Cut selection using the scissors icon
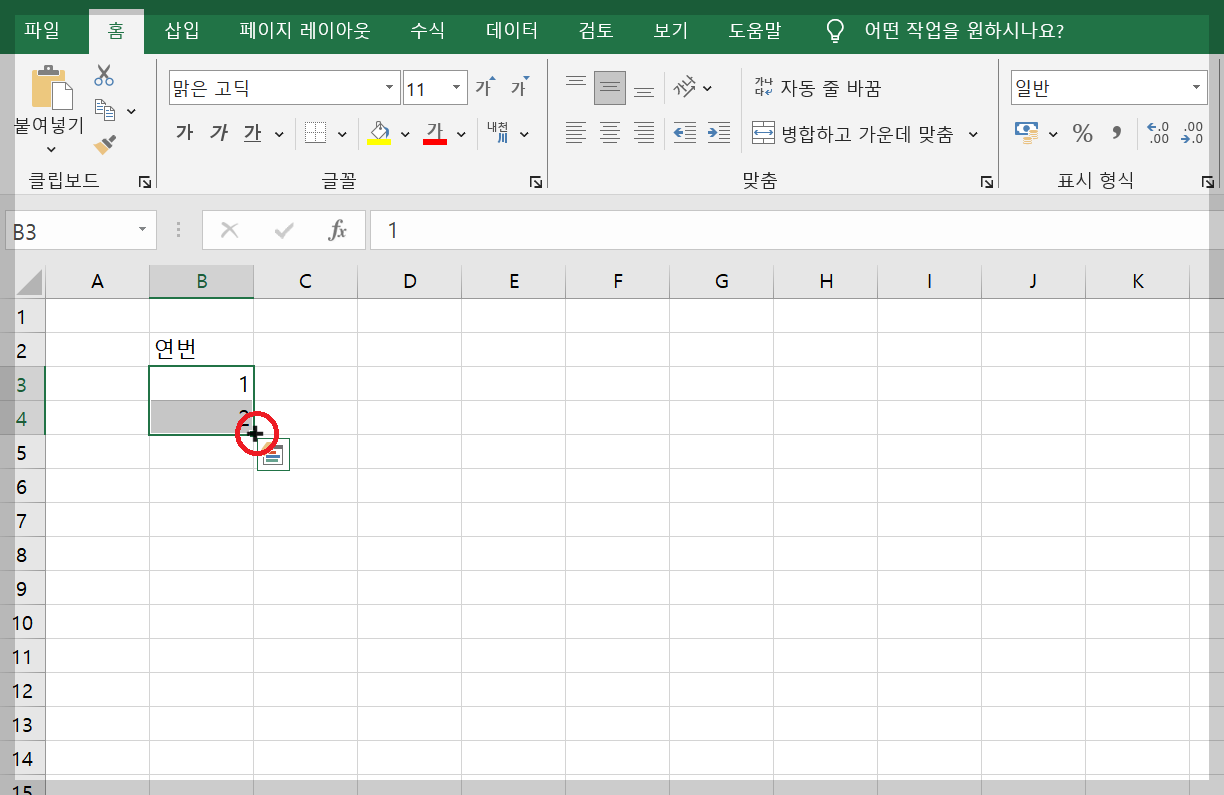 tap(103, 75)
